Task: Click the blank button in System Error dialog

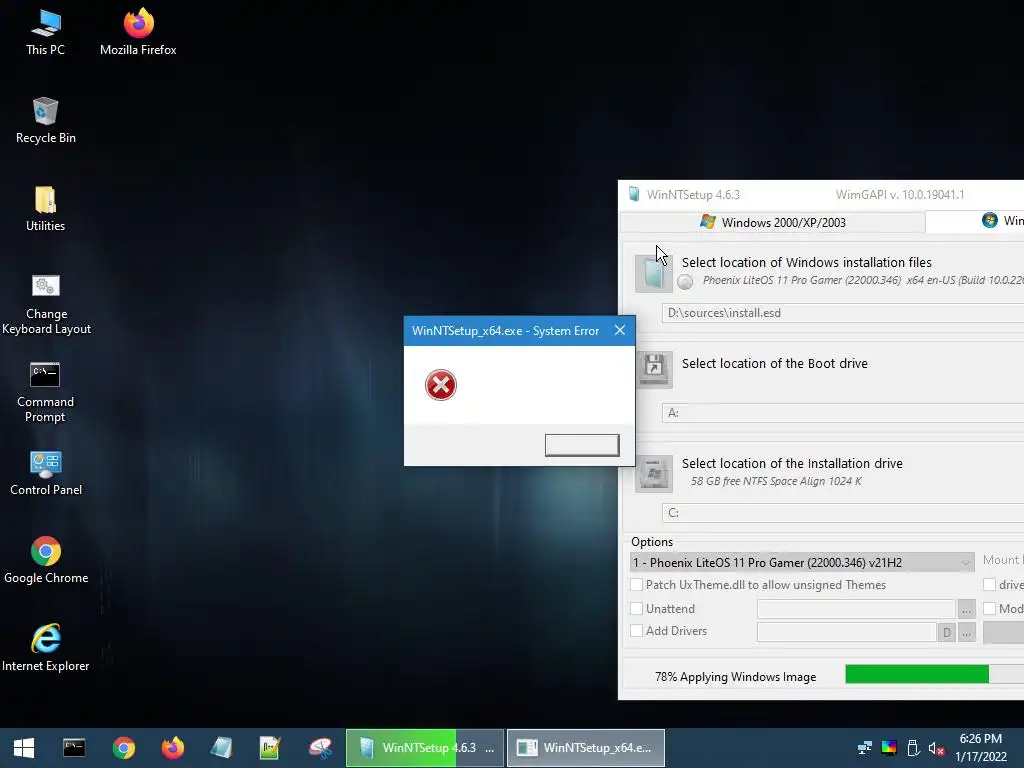Action: click(x=582, y=445)
